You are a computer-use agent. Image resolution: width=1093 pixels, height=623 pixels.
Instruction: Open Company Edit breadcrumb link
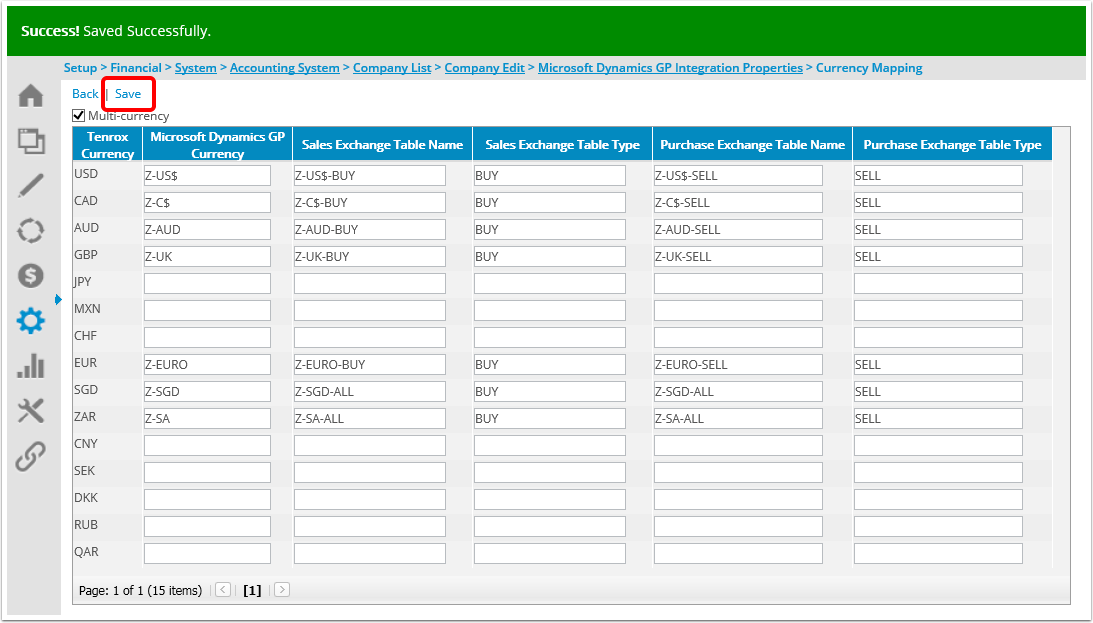[x=484, y=68]
